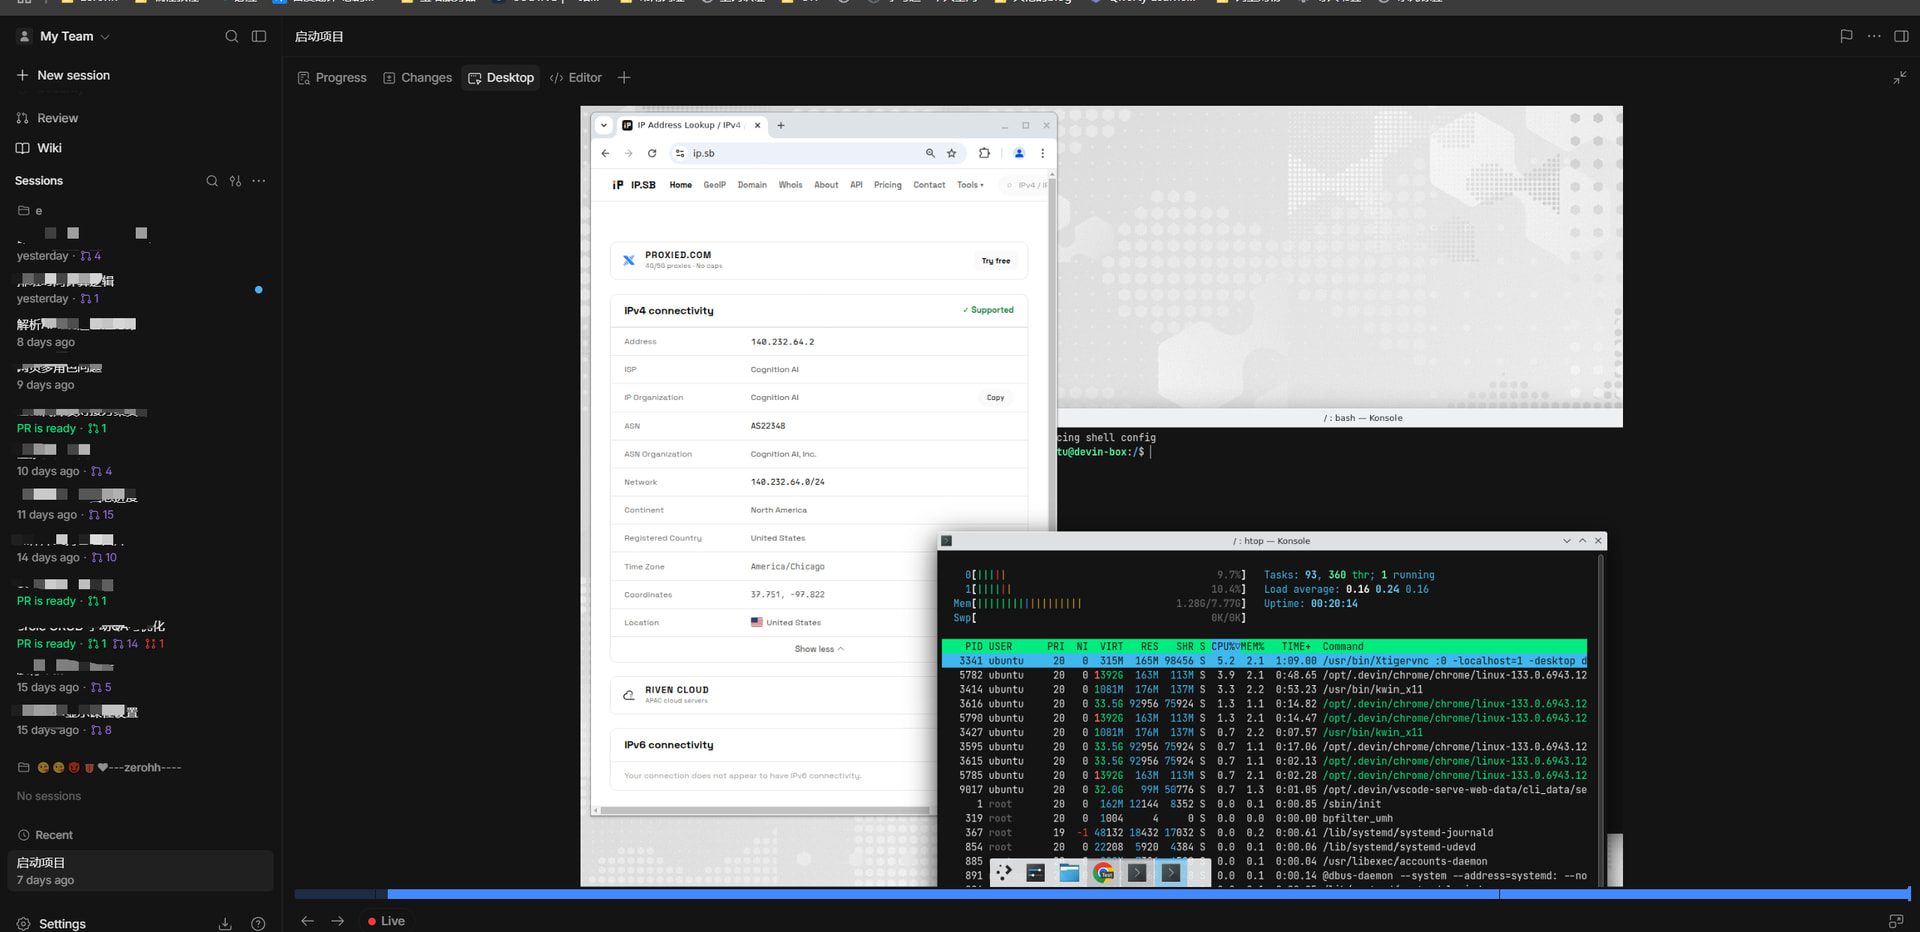The width and height of the screenshot is (1920, 932).
Task: Open the Pricing link in IP.SB nav
Action: click(x=887, y=185)
